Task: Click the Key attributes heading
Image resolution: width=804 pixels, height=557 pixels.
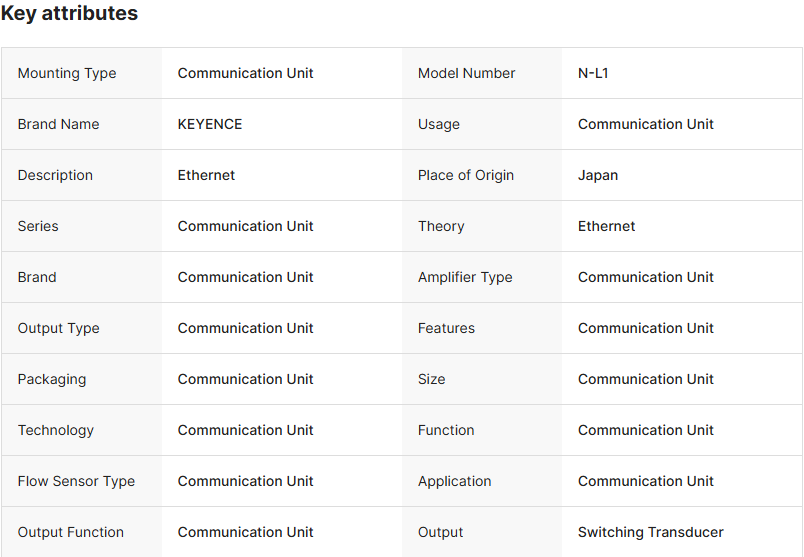Action: click(69, 14)
